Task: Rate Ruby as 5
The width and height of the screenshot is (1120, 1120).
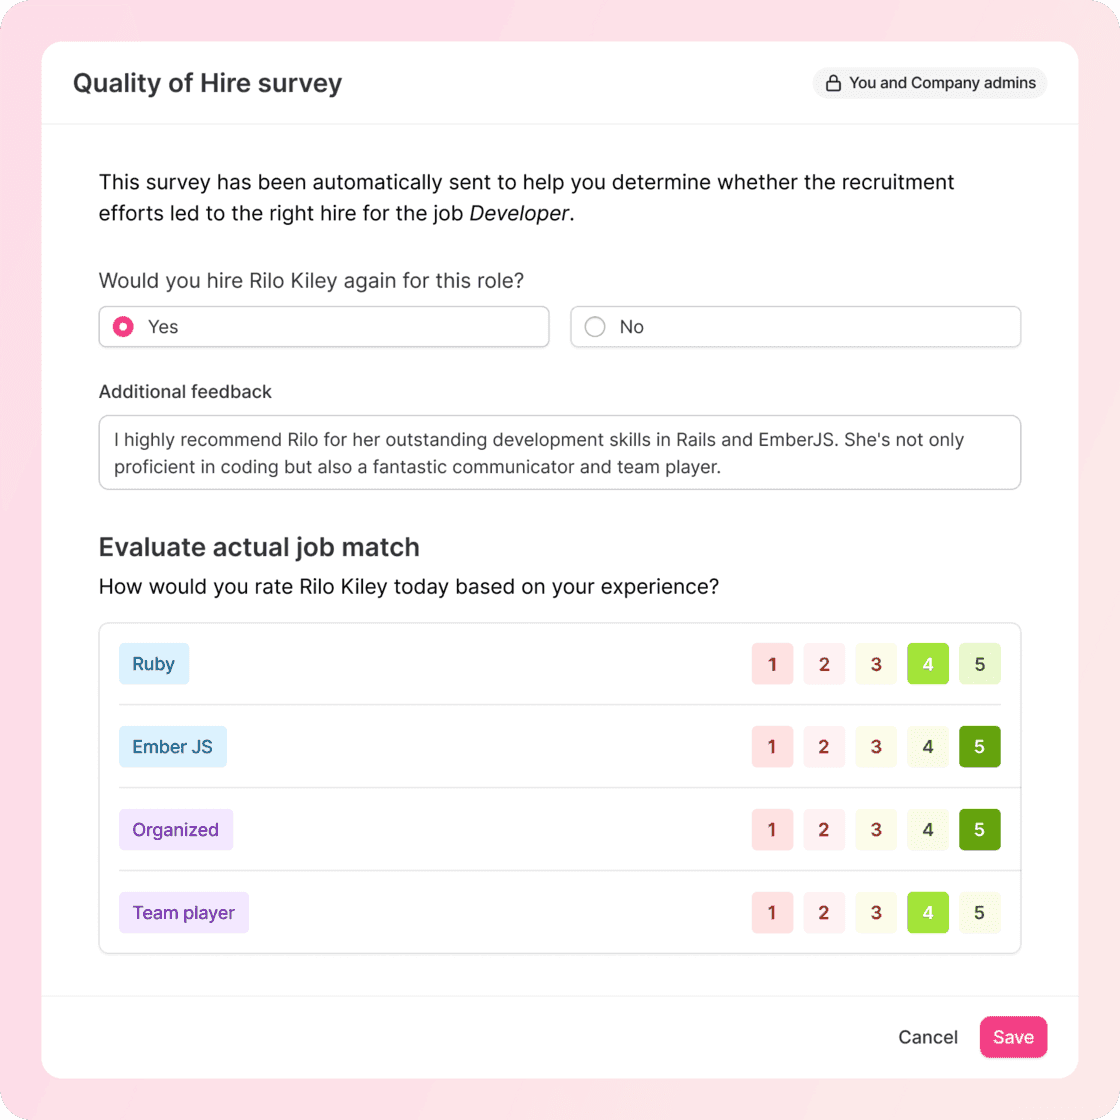Action: click(979, 664)
